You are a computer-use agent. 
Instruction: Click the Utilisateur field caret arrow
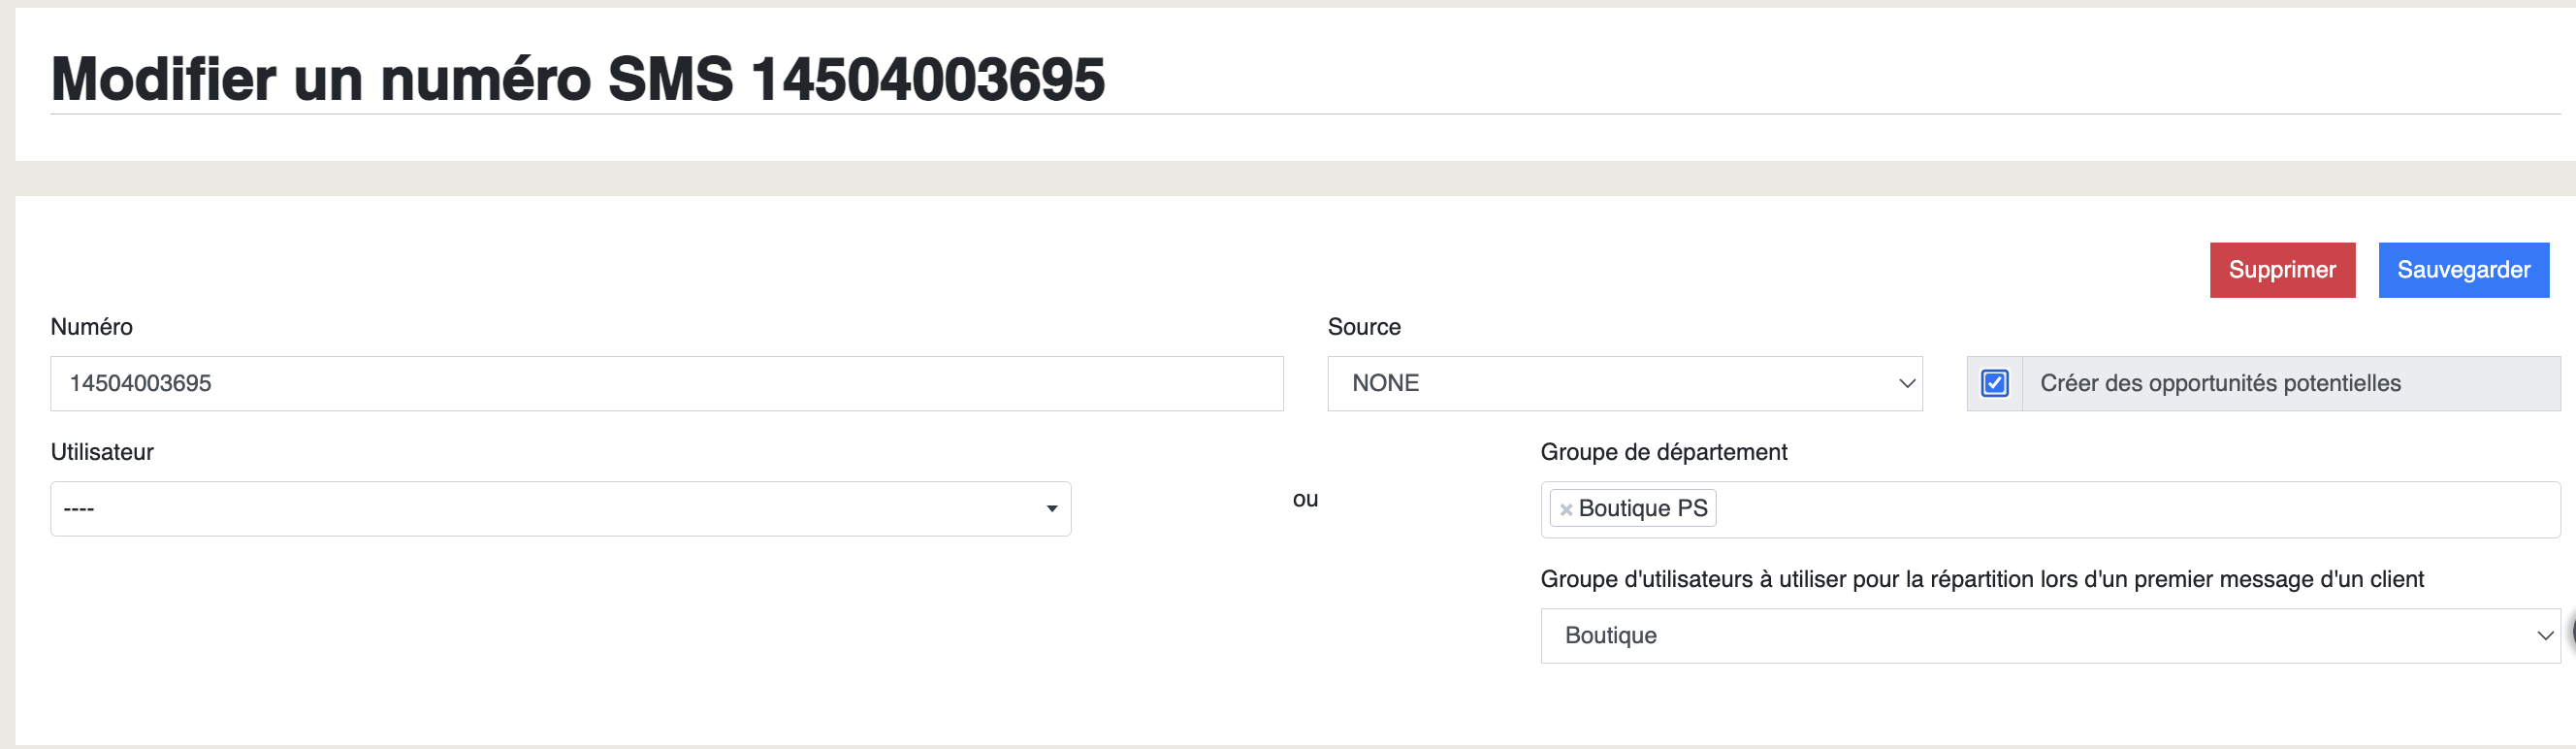coord(1051,509)
